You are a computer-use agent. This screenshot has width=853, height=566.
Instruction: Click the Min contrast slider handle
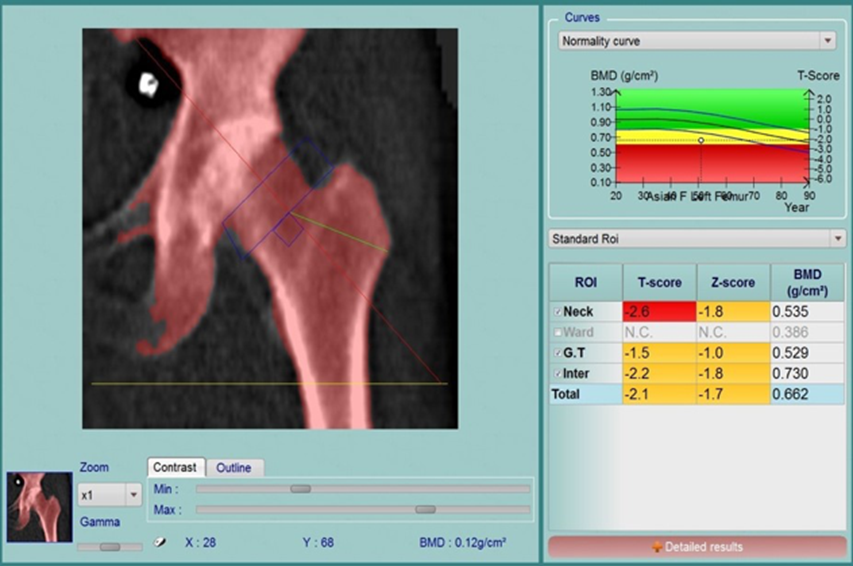(300, 489)
